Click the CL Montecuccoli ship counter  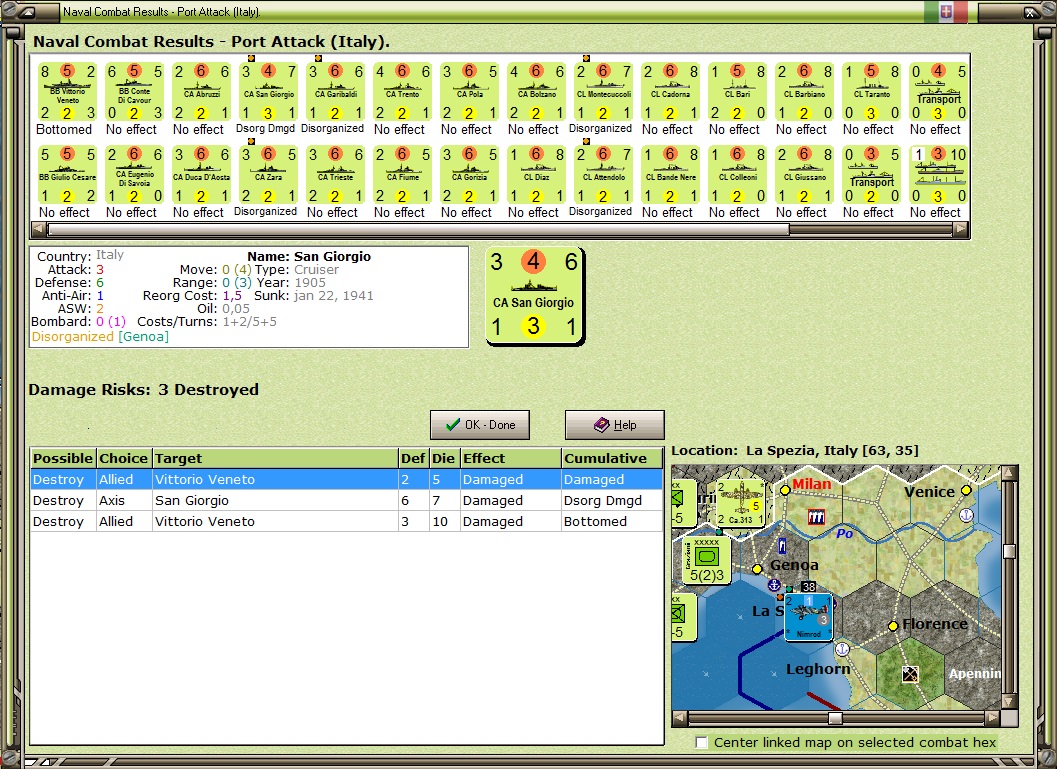603,92
